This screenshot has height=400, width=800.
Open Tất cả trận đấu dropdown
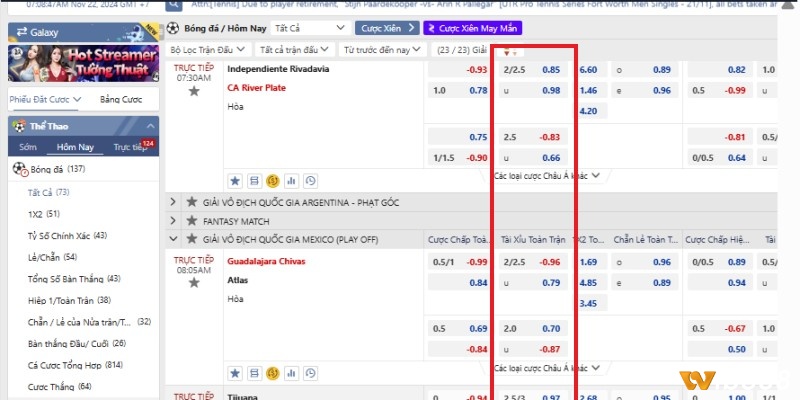(x=294, y=50)
